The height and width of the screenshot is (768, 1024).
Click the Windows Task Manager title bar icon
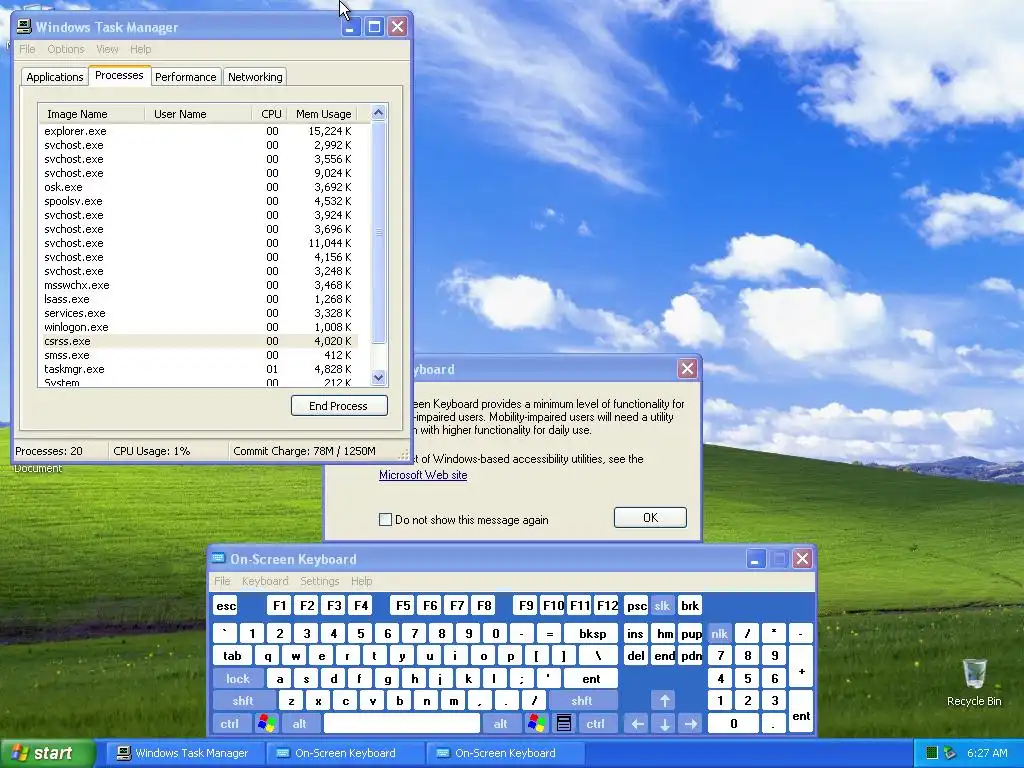(x=24, y=27)
